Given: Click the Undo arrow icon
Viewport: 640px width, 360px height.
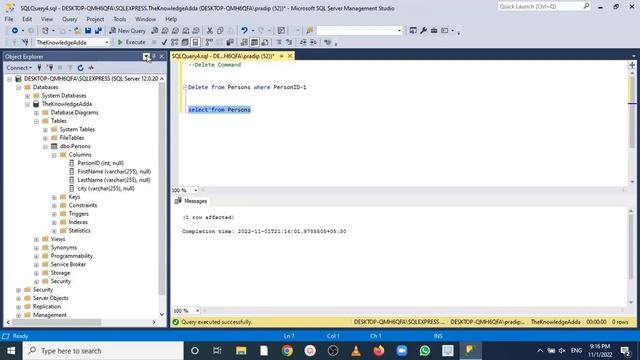Looking at the screenshot, I should (244, 31).
